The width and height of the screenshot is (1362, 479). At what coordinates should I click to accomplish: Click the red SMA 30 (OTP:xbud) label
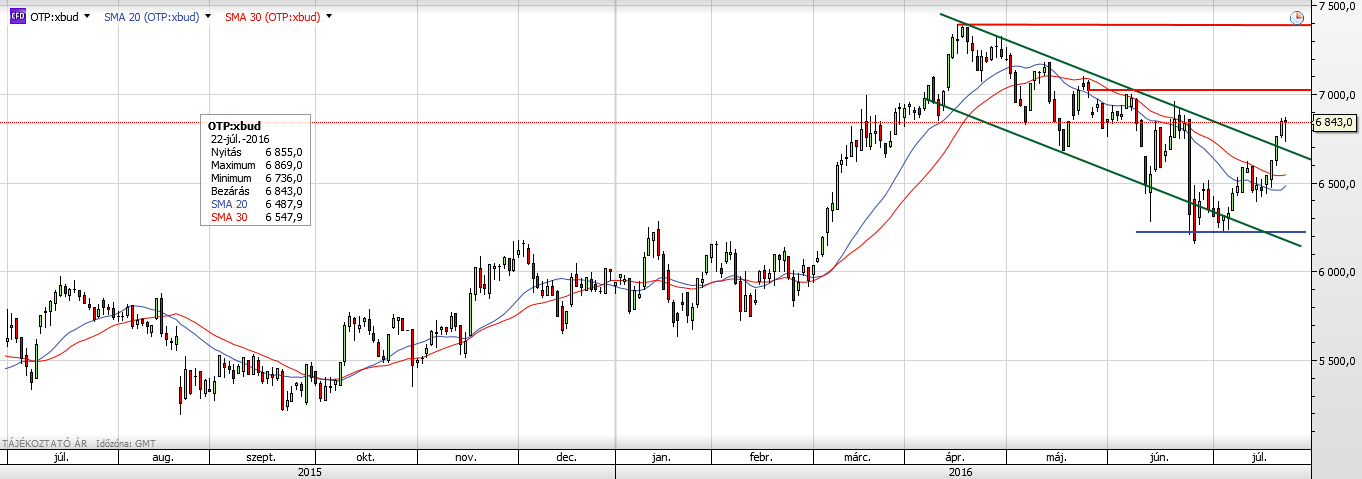click(272, 17)
